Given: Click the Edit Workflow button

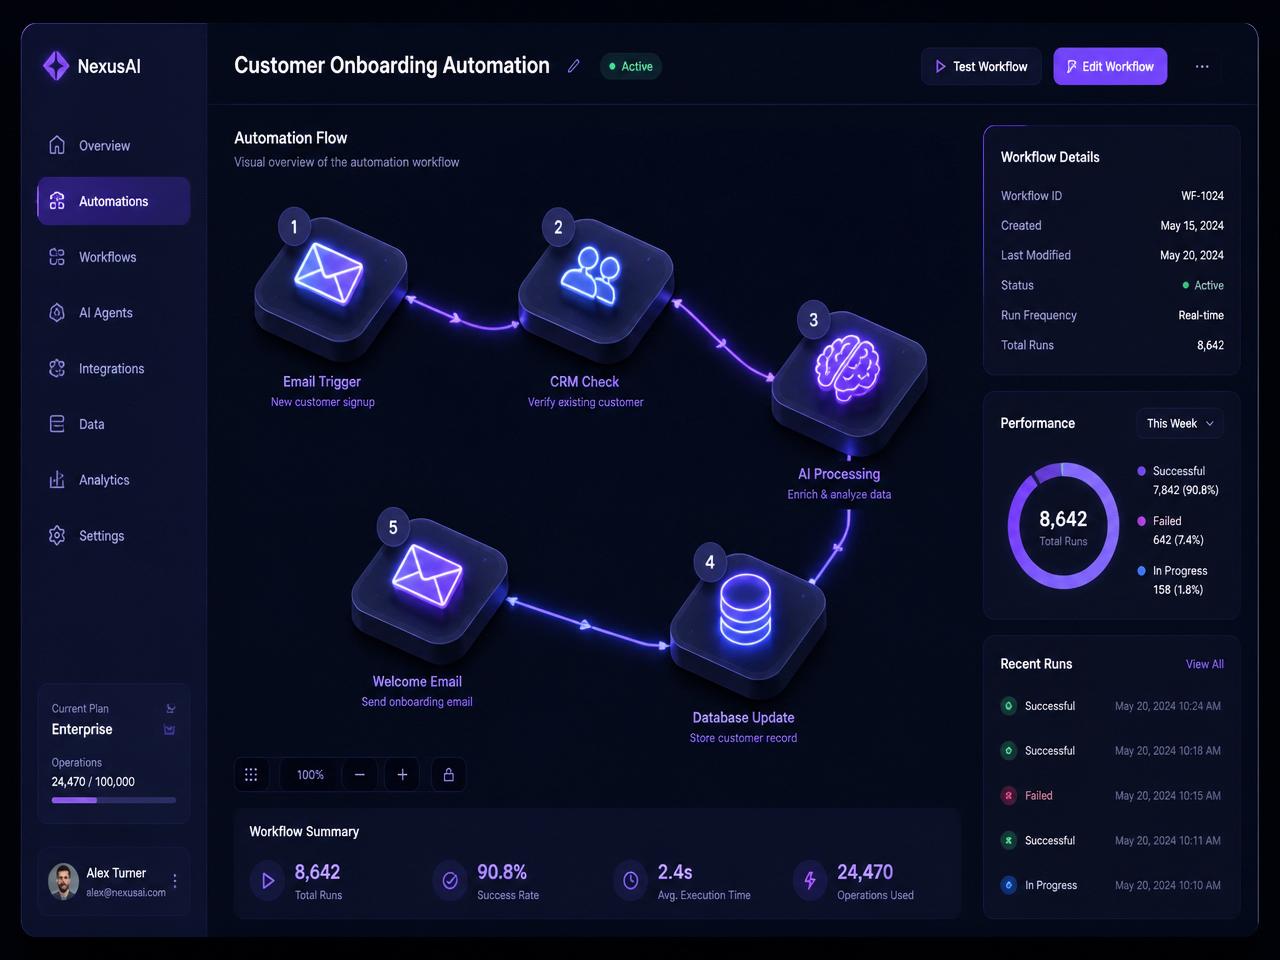Looking at the screenshot, I should [1110, 66].
